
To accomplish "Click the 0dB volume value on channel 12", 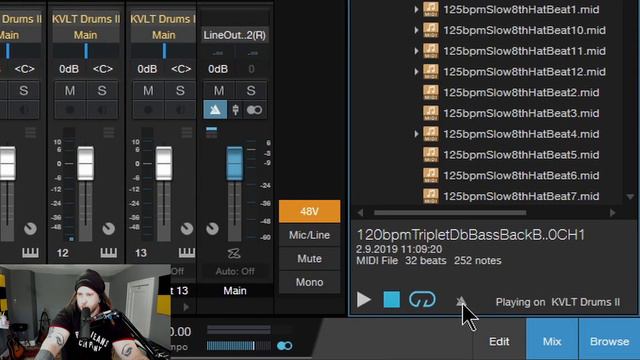I will tap(69, 69).
